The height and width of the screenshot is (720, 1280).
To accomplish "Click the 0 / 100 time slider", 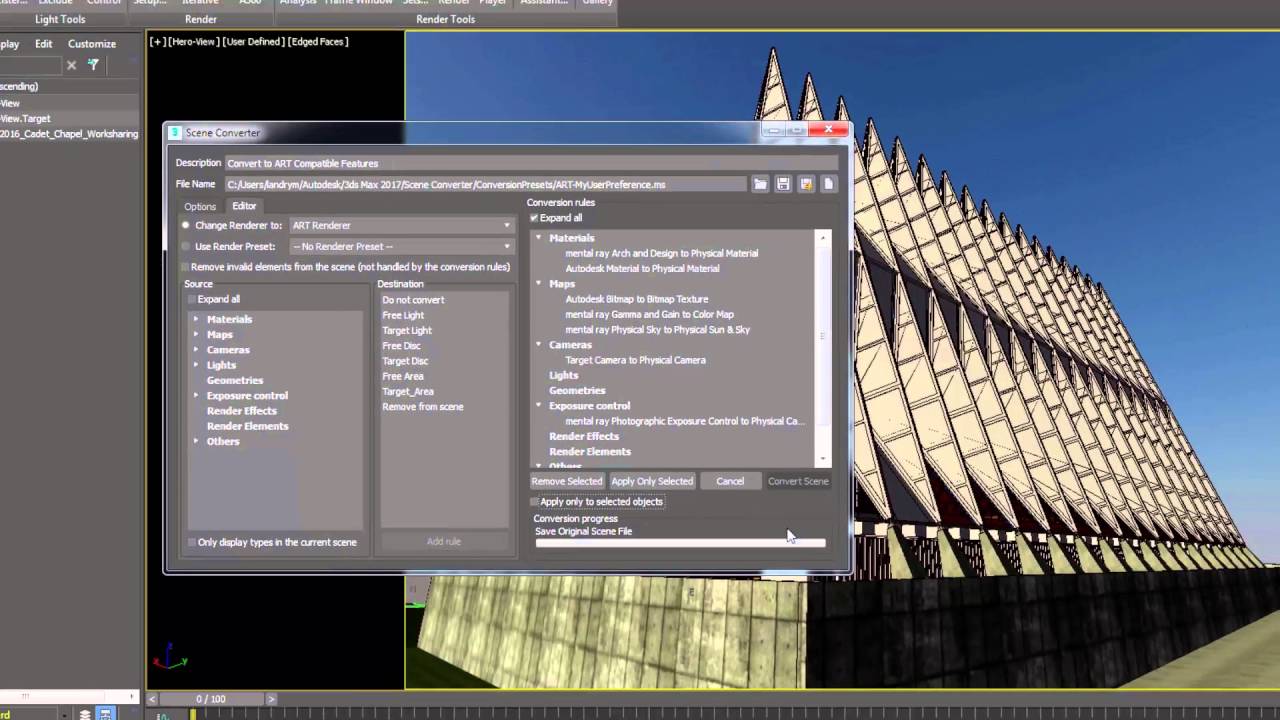I will tap(211, 699).
